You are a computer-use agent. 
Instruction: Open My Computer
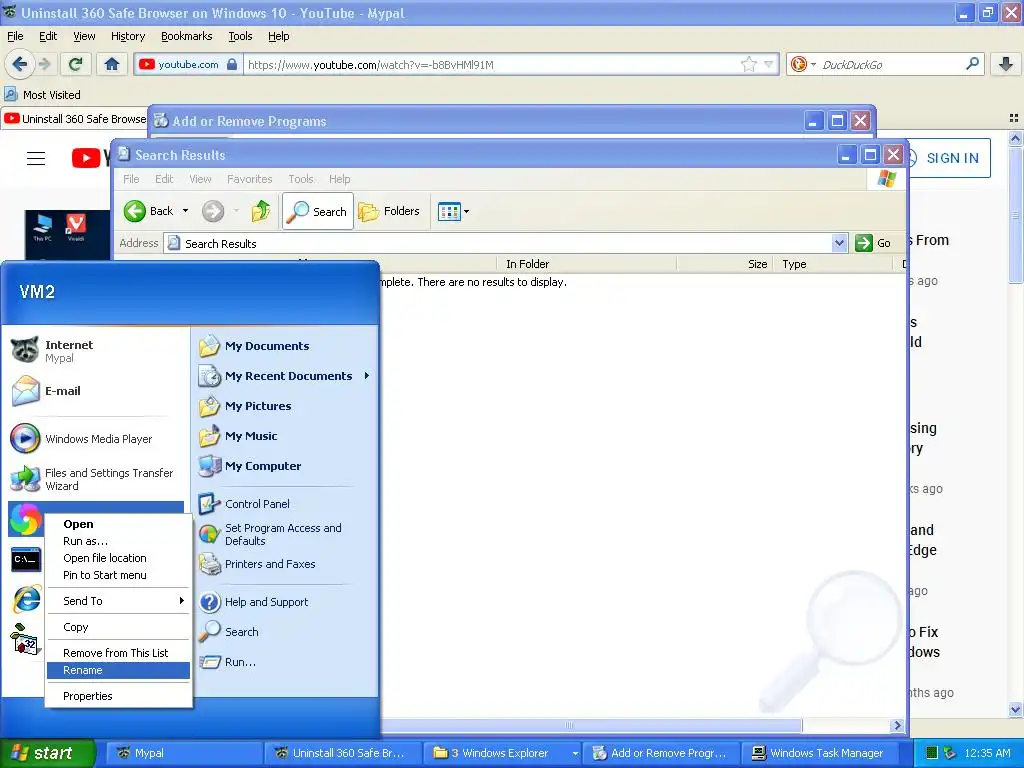pos(285,466)
